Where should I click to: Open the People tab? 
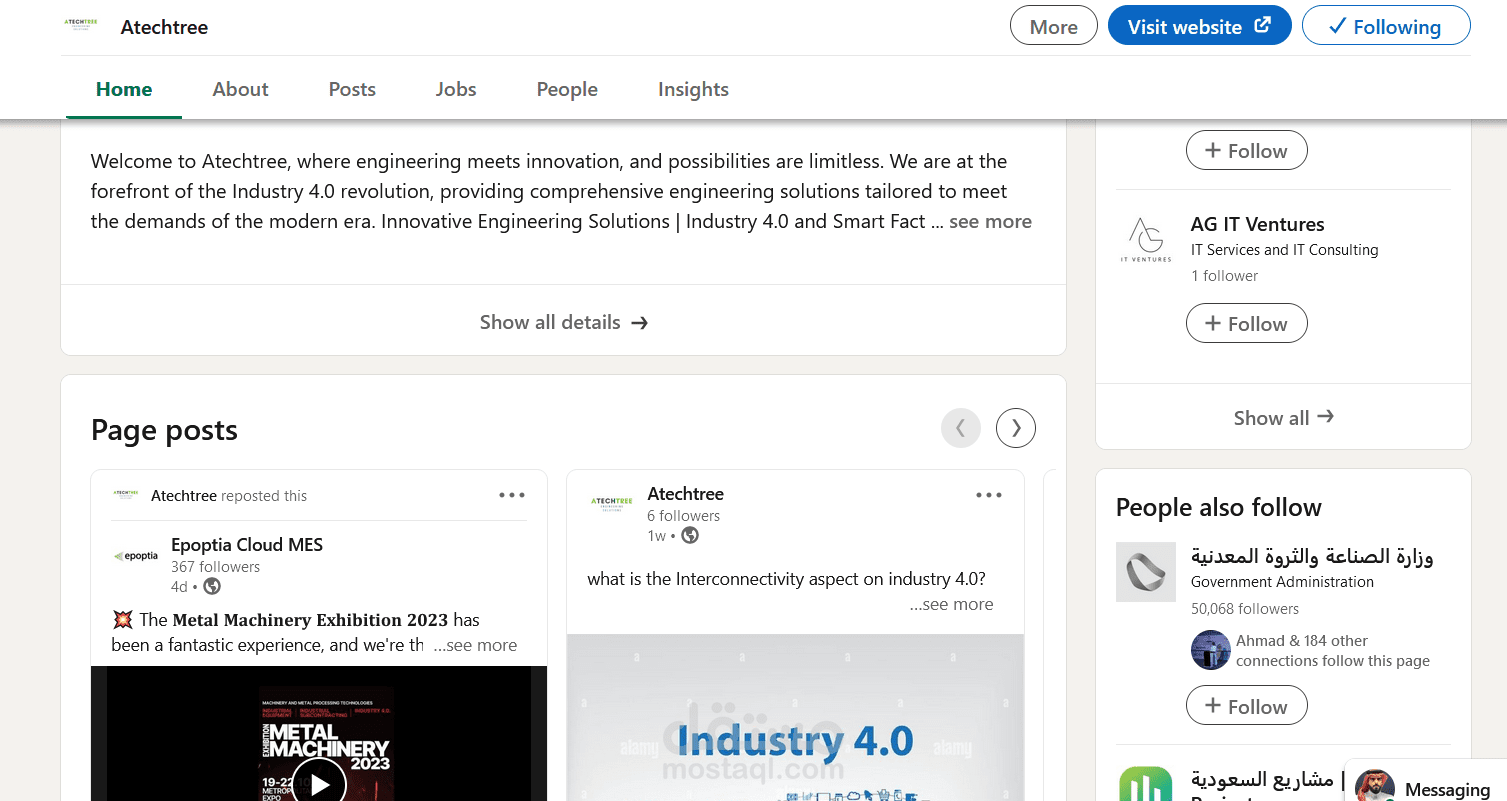point(567,89)
